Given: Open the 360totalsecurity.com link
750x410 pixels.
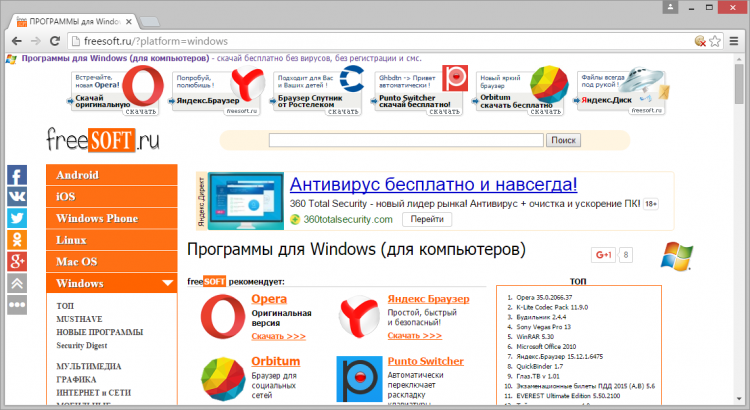Looking at the screenshot, I should click(x=348, y=220).
